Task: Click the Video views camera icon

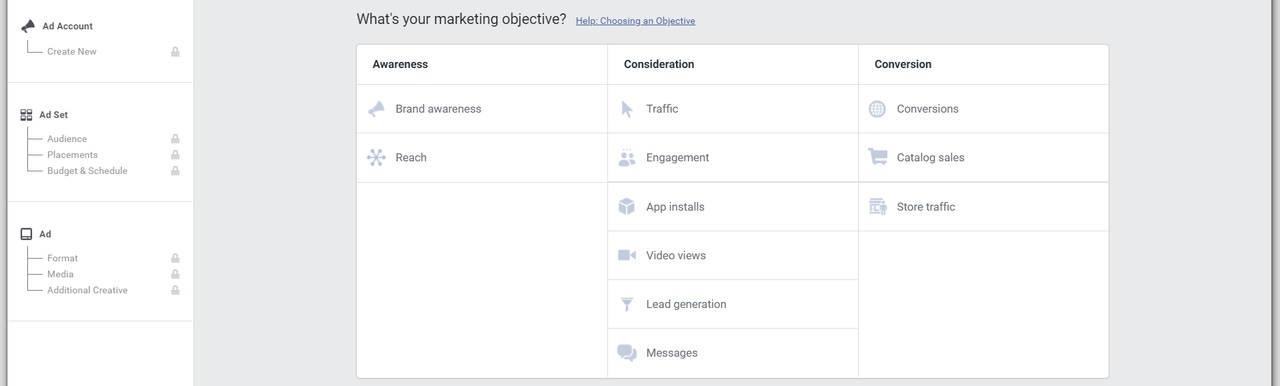Action: pyautogui.click(x=627, y=256)
